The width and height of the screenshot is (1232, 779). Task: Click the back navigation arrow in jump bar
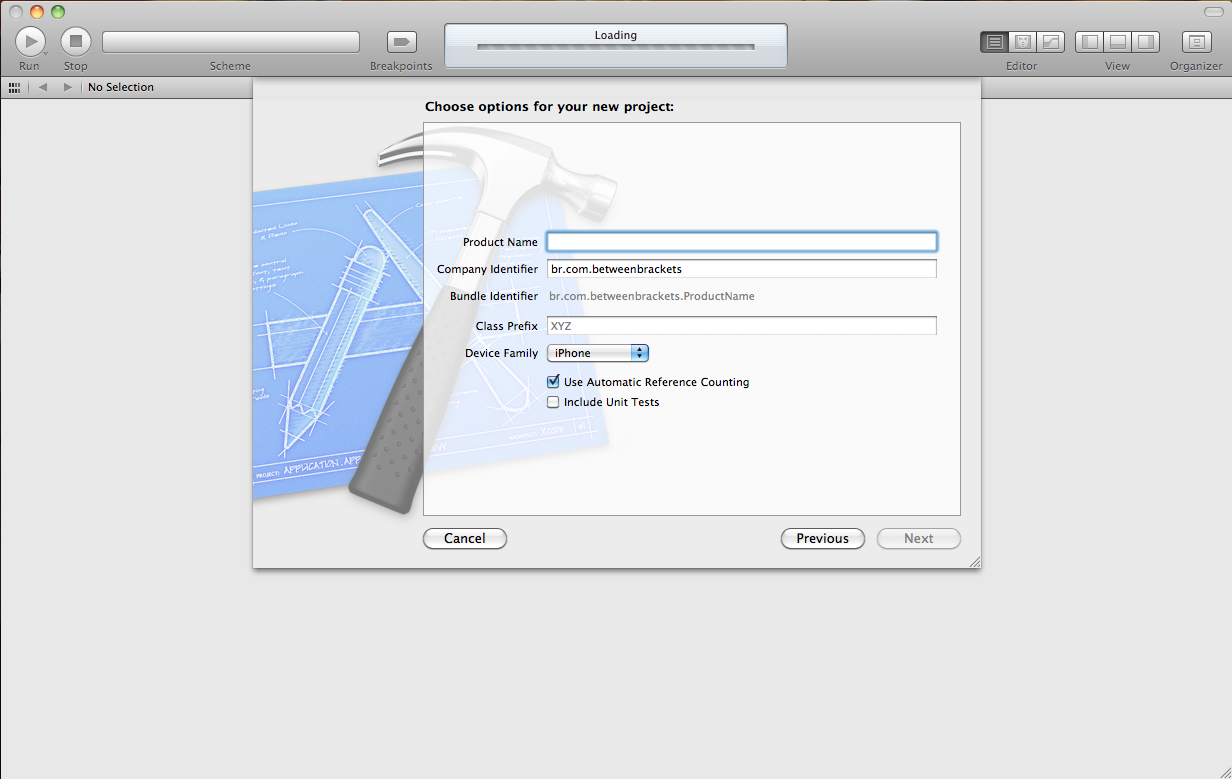pos(42,87)
